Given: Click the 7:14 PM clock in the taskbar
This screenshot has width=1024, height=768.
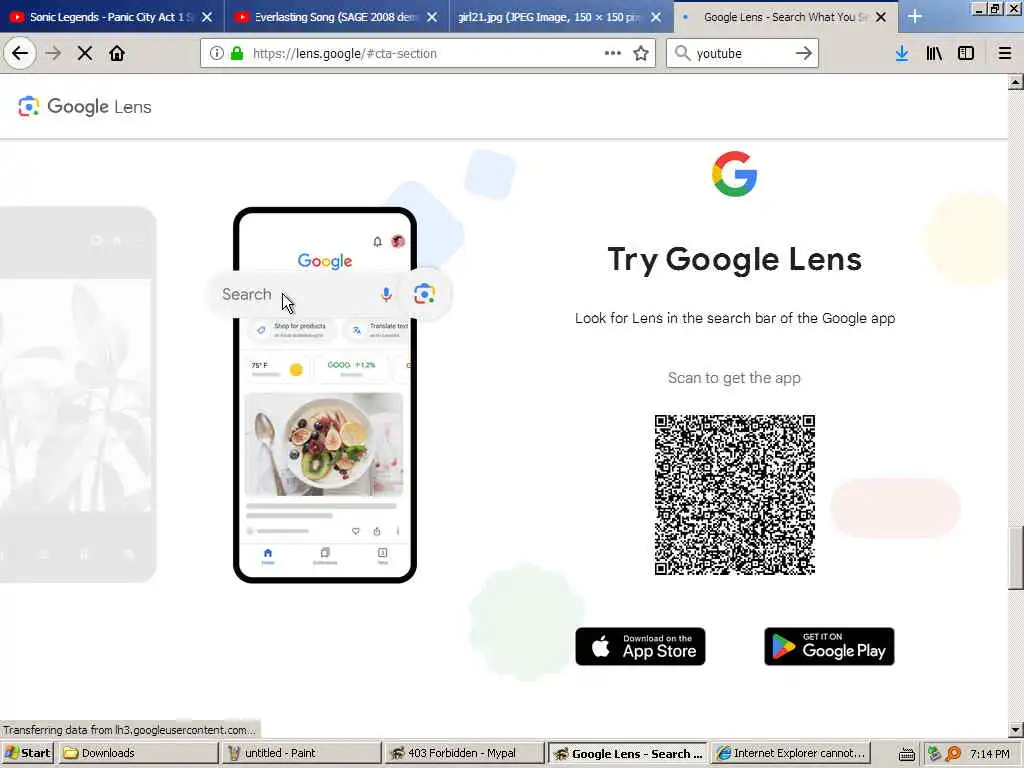Looking at the screenshot, I should pos(989,754).
